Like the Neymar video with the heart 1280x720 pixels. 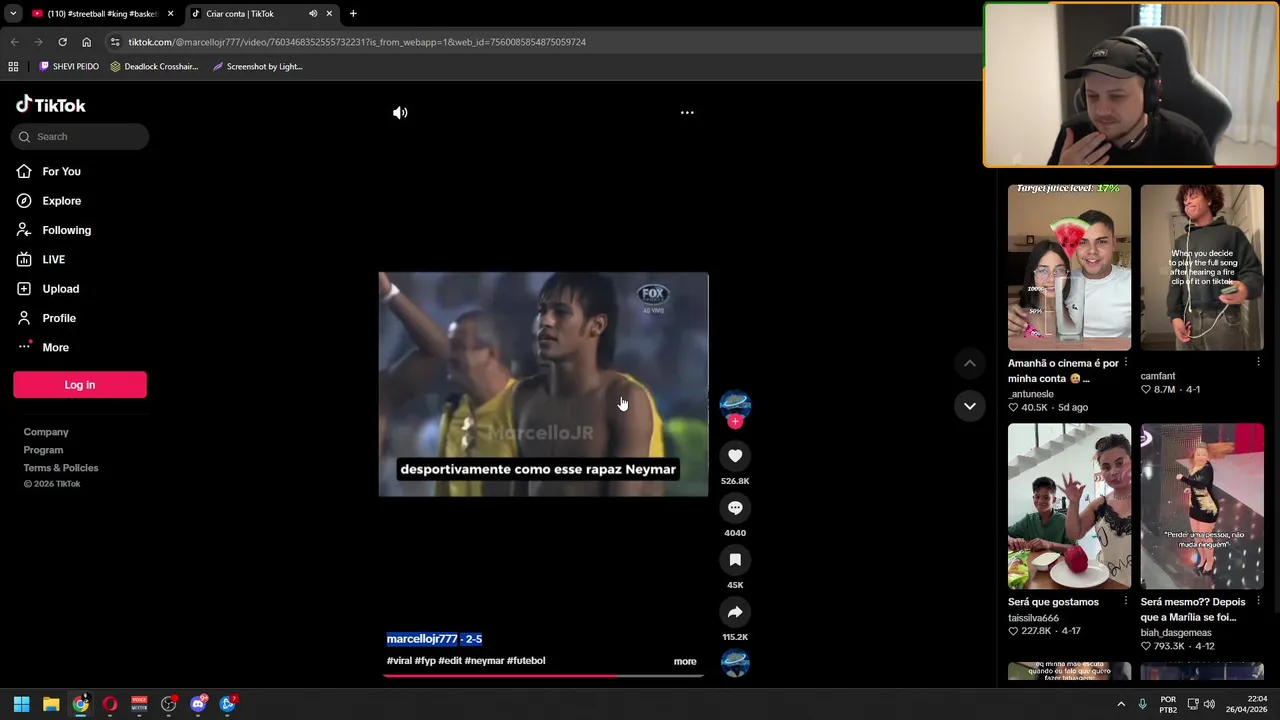[x=735, y=456]
